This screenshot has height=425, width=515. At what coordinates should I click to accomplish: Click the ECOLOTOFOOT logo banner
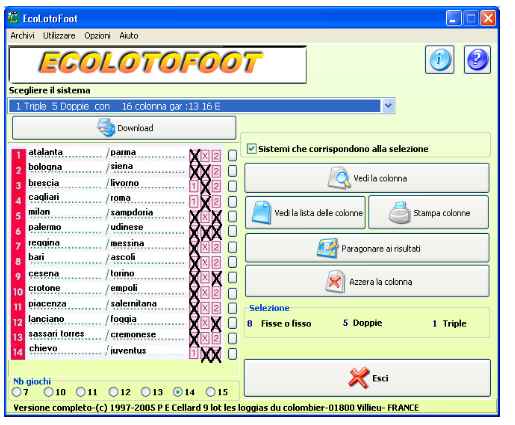click(158, 65)
